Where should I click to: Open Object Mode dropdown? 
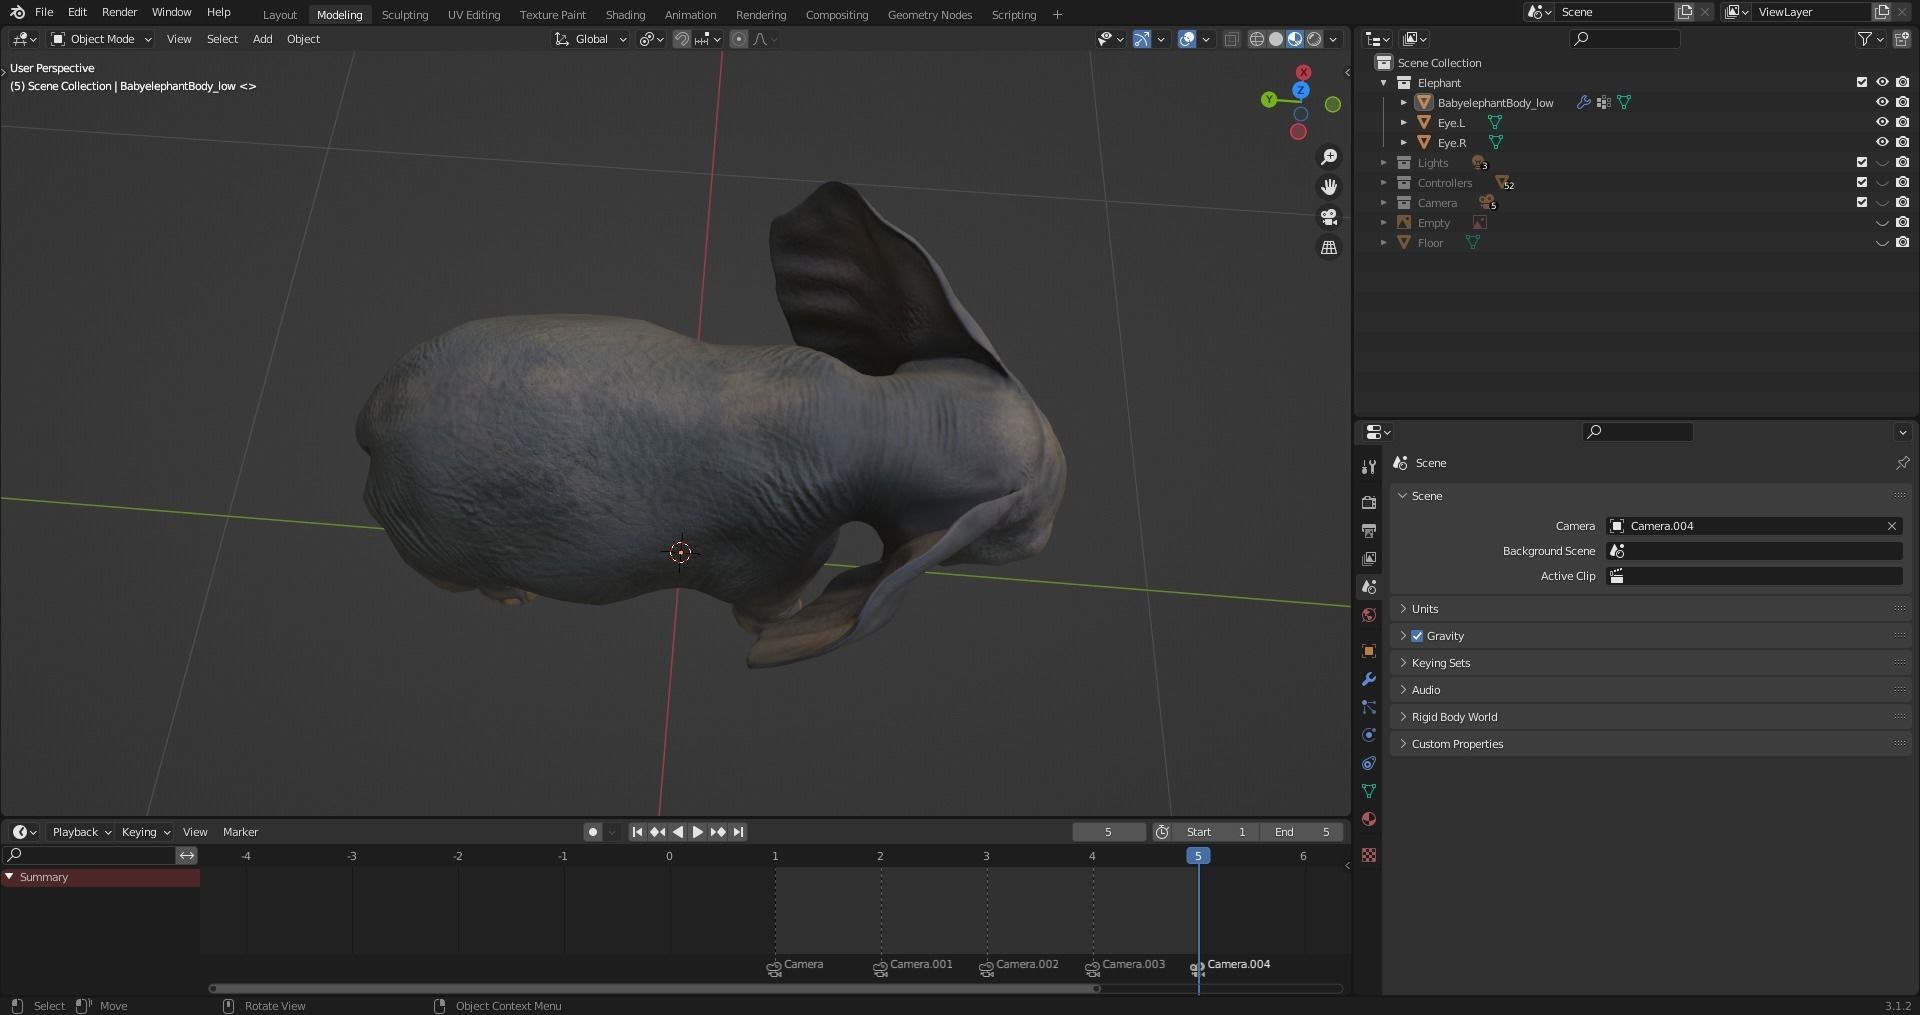[x=101, y=39]
